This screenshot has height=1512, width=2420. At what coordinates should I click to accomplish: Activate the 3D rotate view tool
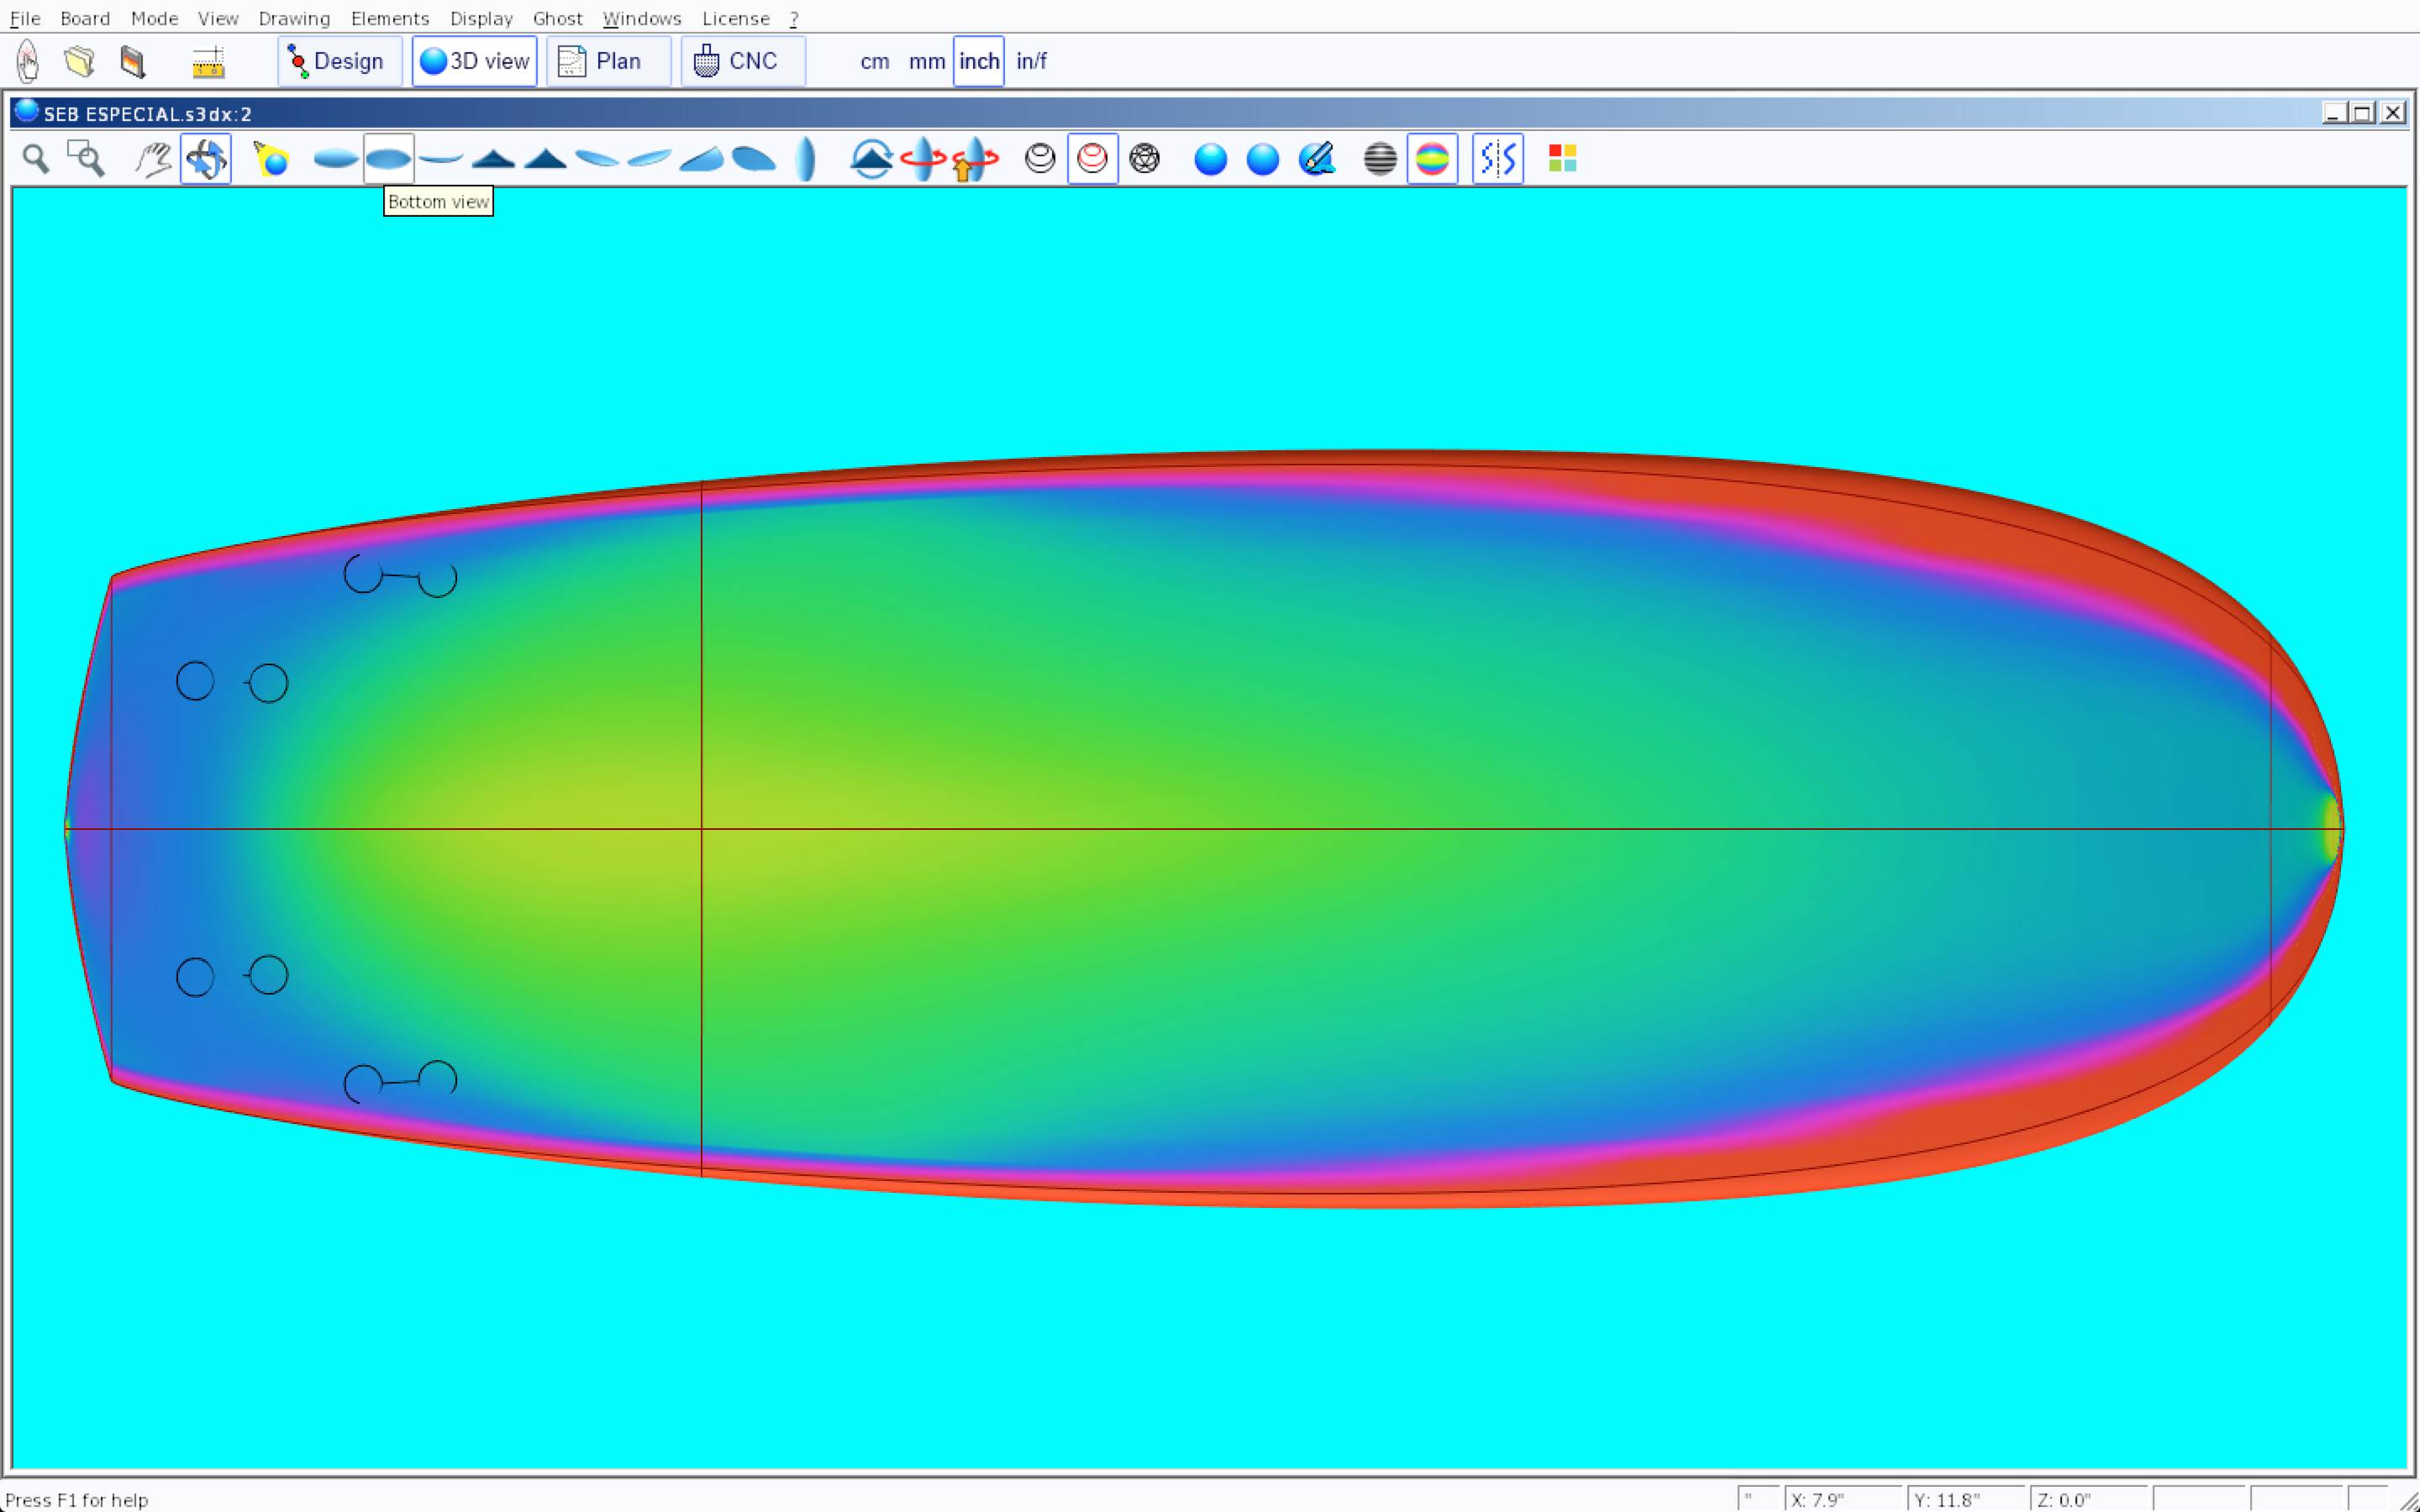coord(206,159)
